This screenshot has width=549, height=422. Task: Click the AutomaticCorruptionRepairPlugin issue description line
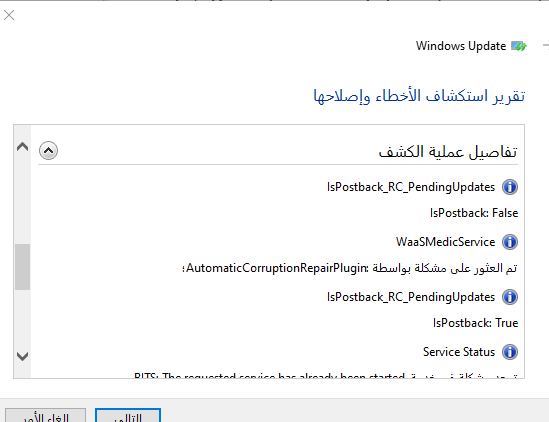click(350, 268)
